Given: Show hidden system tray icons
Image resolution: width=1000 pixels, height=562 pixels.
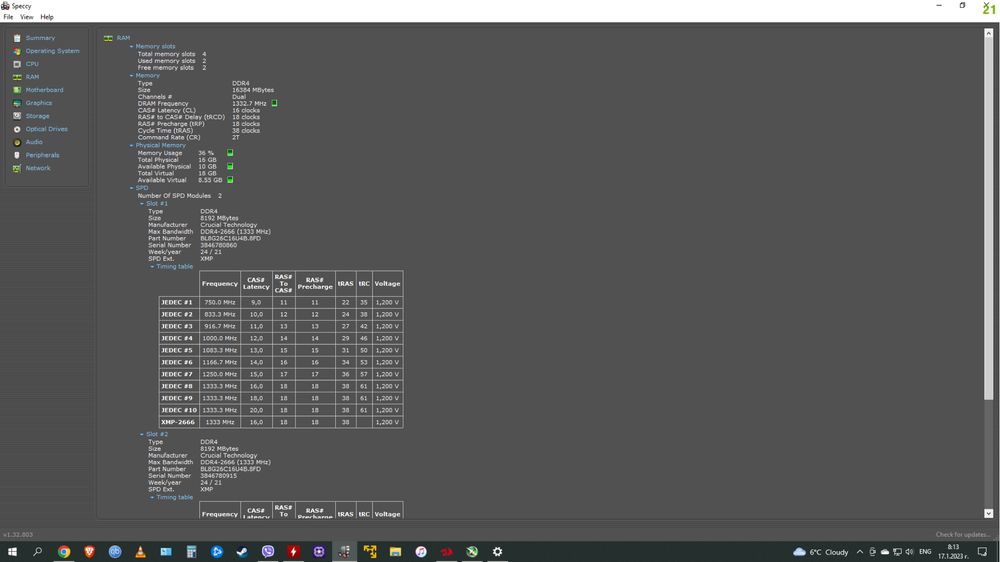Looking at the screenshot, I should pyautogui.click(x=860, y=552).
